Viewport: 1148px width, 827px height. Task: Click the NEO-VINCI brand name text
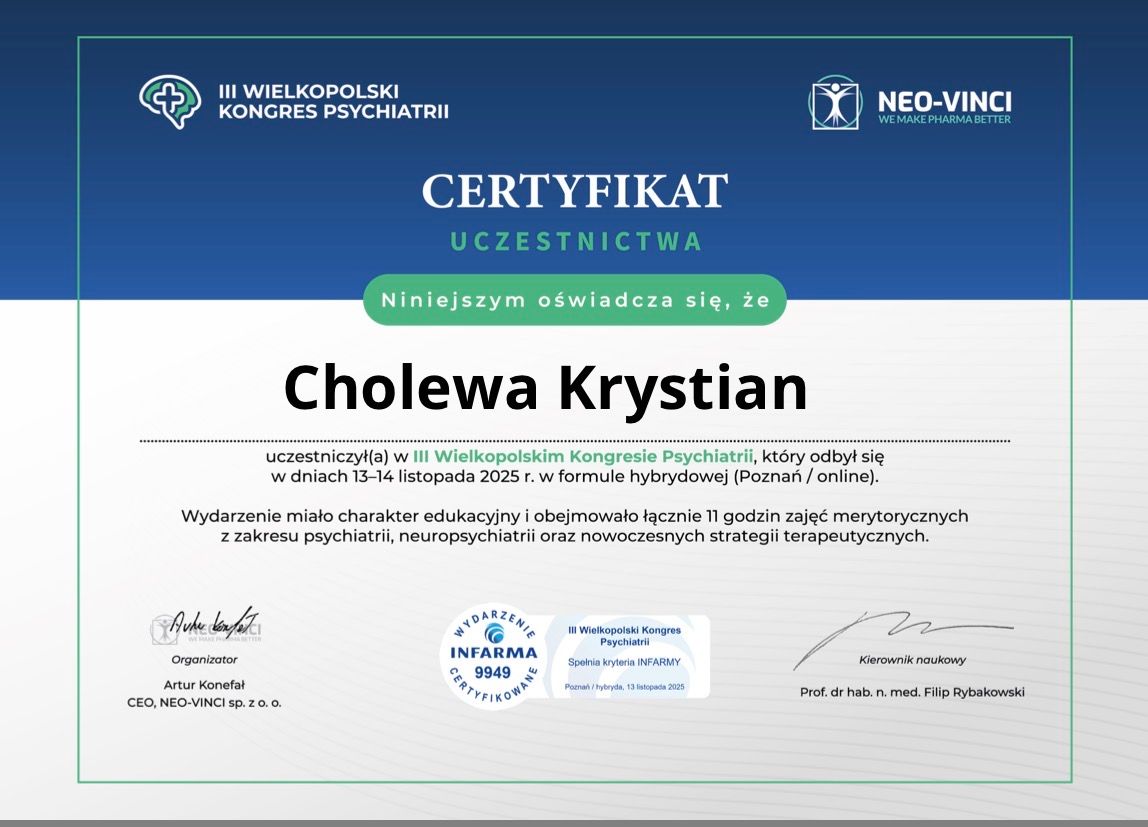(944, 100)
